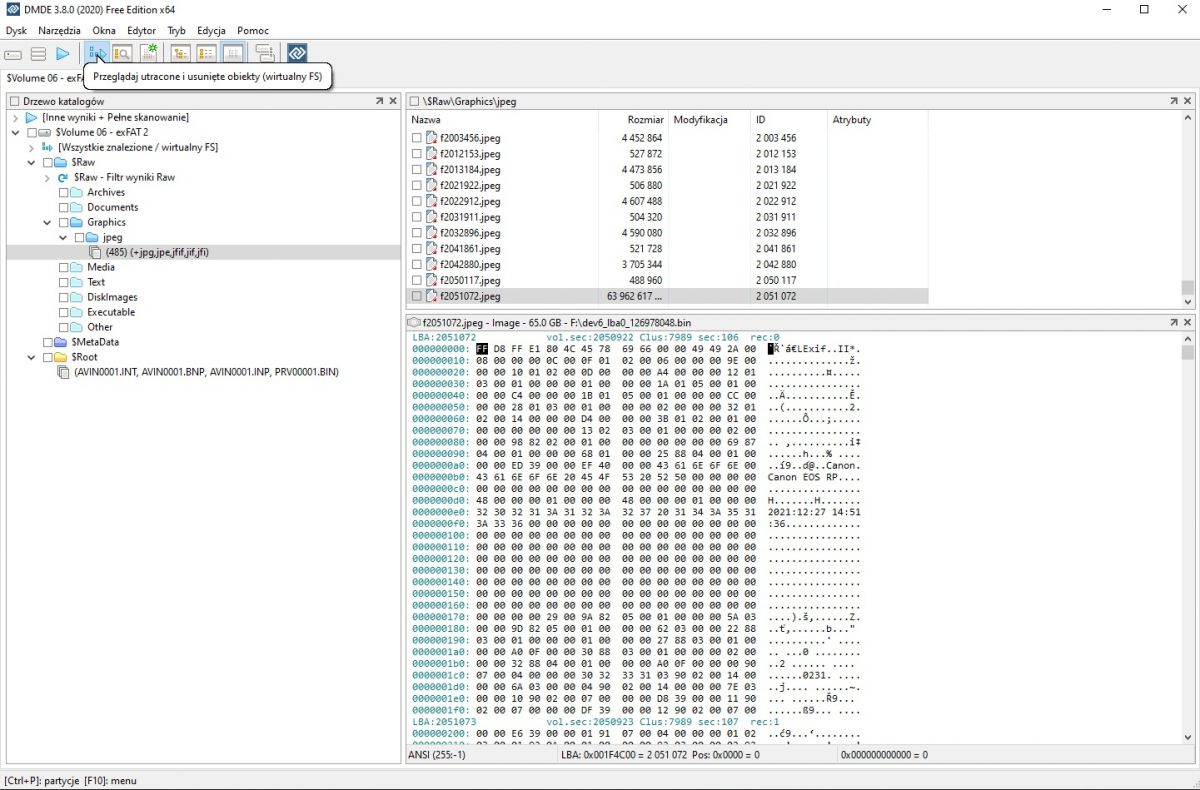
Task: Open the Pomoc menu
Action: pyautogui.click(x=253, y=30)
